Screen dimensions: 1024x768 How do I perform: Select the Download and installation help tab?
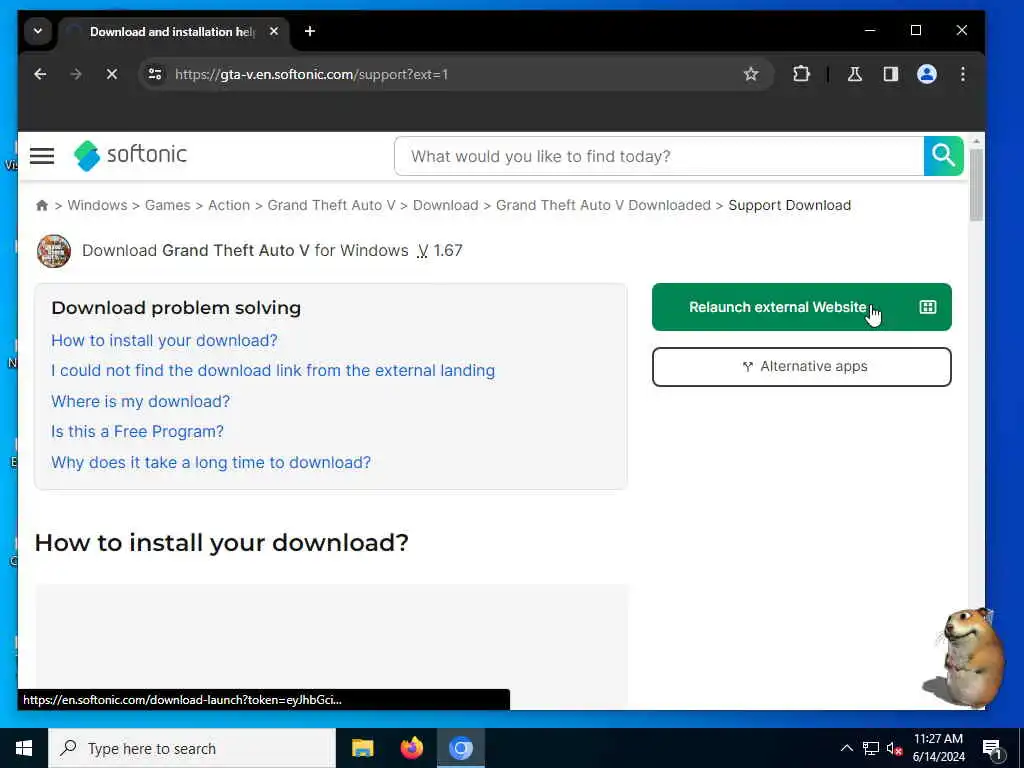click(x=174, y=32)
